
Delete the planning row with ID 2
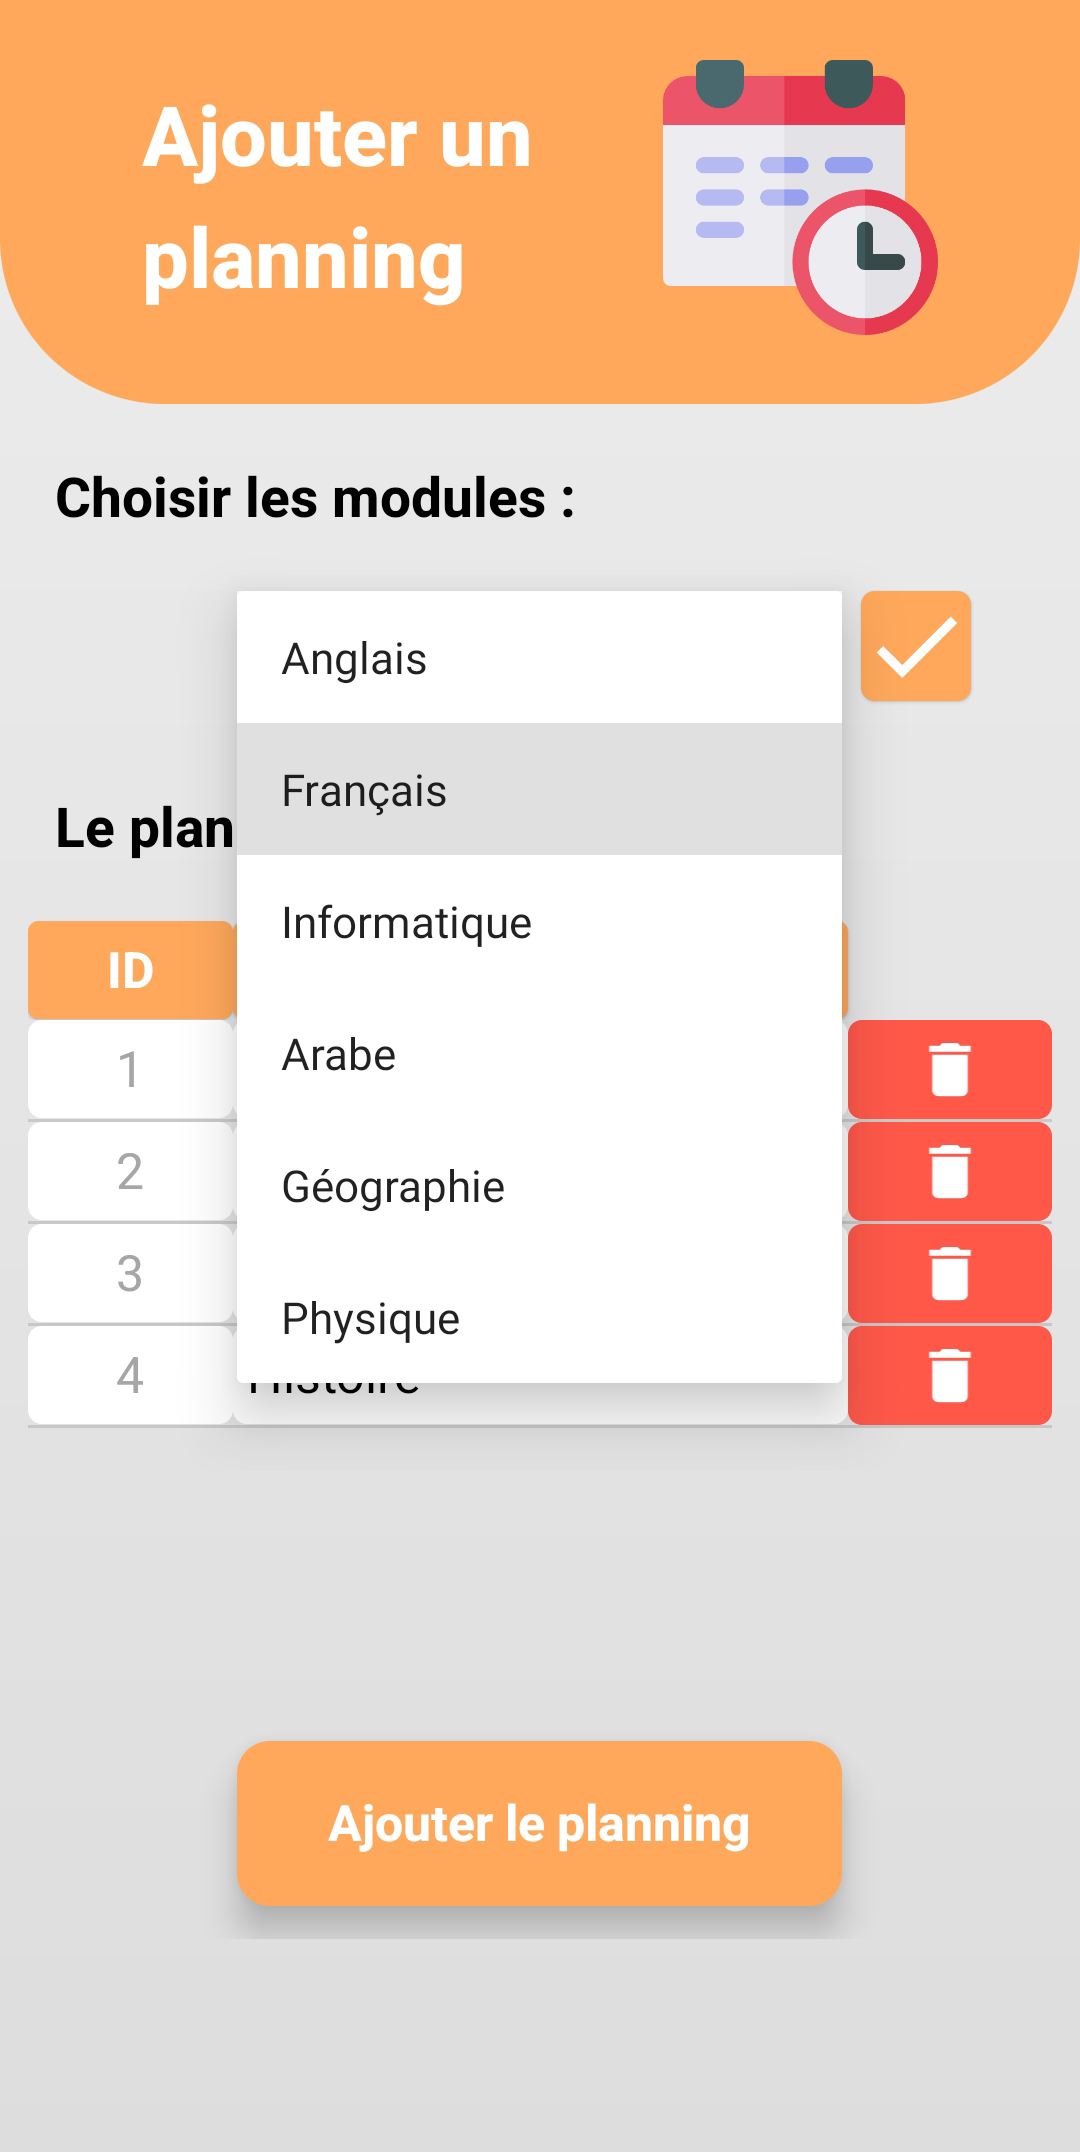pyautogui.click(x=947, y=1171)
